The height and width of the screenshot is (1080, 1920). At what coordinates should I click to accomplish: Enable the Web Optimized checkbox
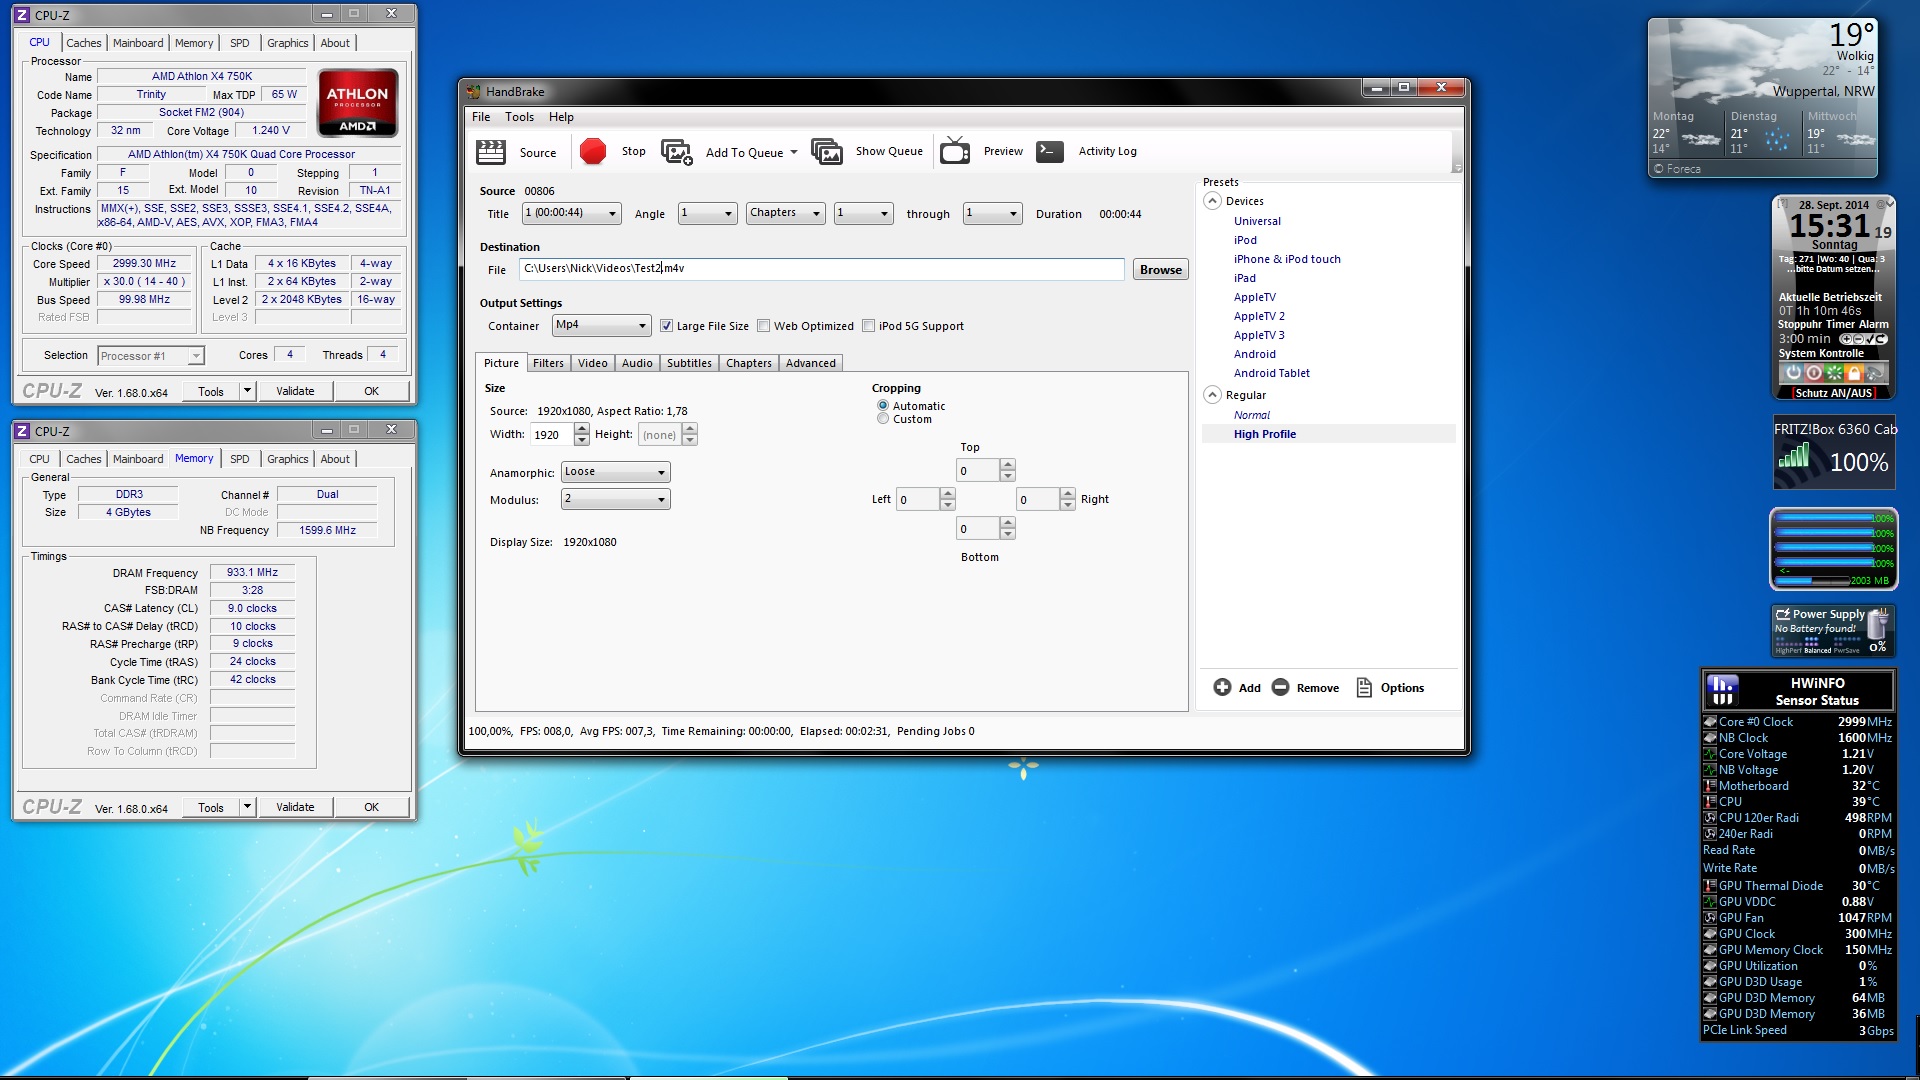(x=764, y=326)
